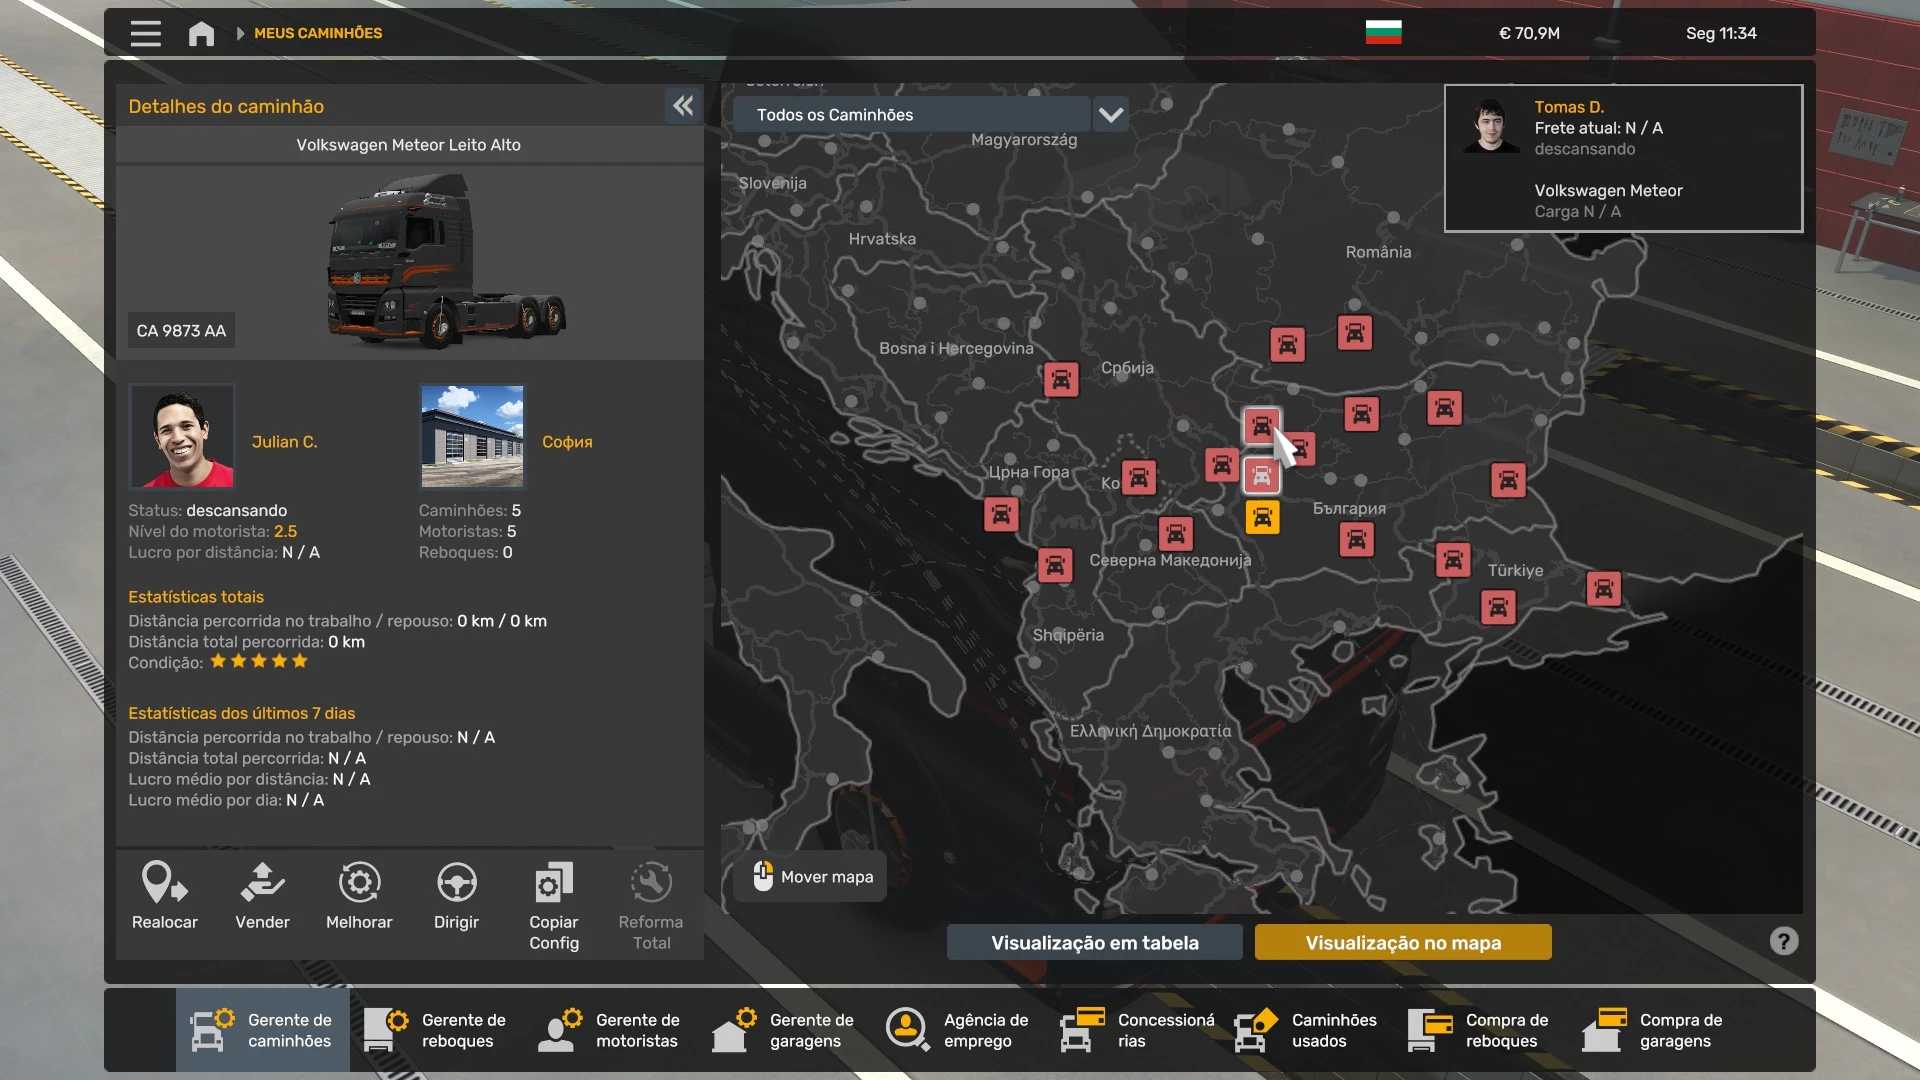The height and width of the screenshot is (1080, 1920).
Task: Select Visualização no mapa view
Action: pos(1402,942)
